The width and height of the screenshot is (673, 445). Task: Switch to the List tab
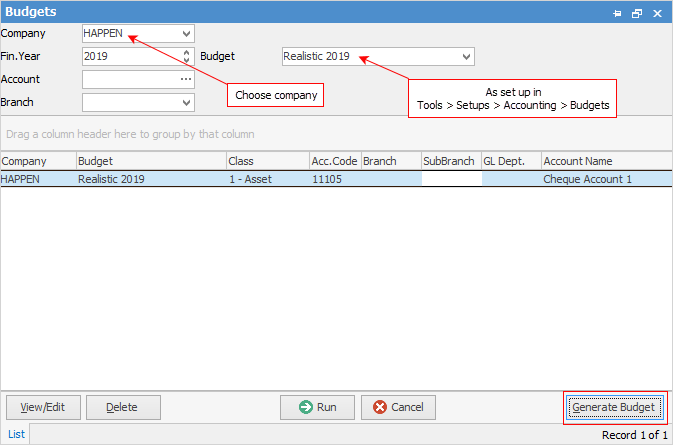point(16,434)
